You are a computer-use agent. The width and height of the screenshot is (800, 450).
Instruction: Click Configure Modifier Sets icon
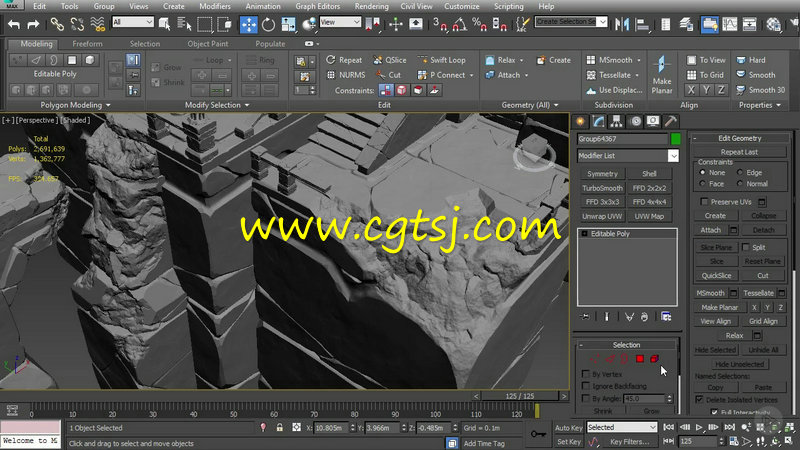point(666,317)
